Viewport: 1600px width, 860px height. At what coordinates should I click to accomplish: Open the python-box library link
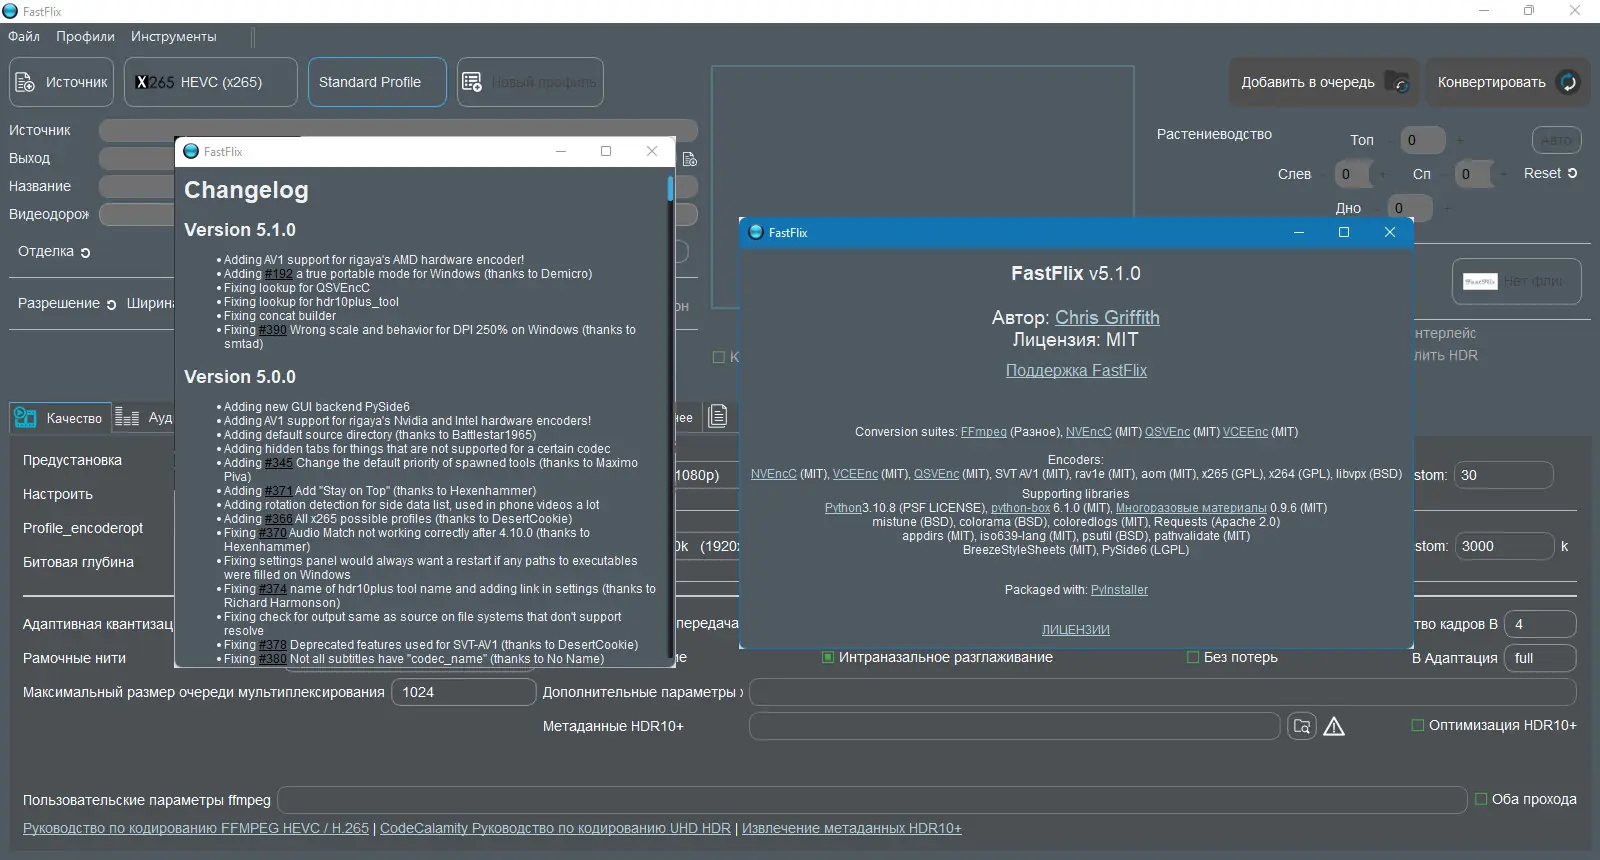pyautogui.click(x=1020, y=508)
